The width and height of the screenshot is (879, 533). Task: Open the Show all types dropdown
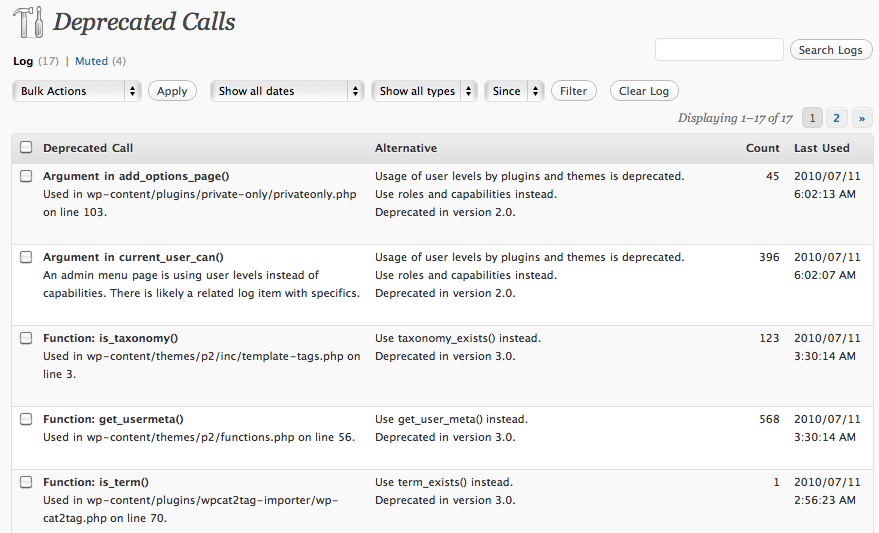click(424, 91)
